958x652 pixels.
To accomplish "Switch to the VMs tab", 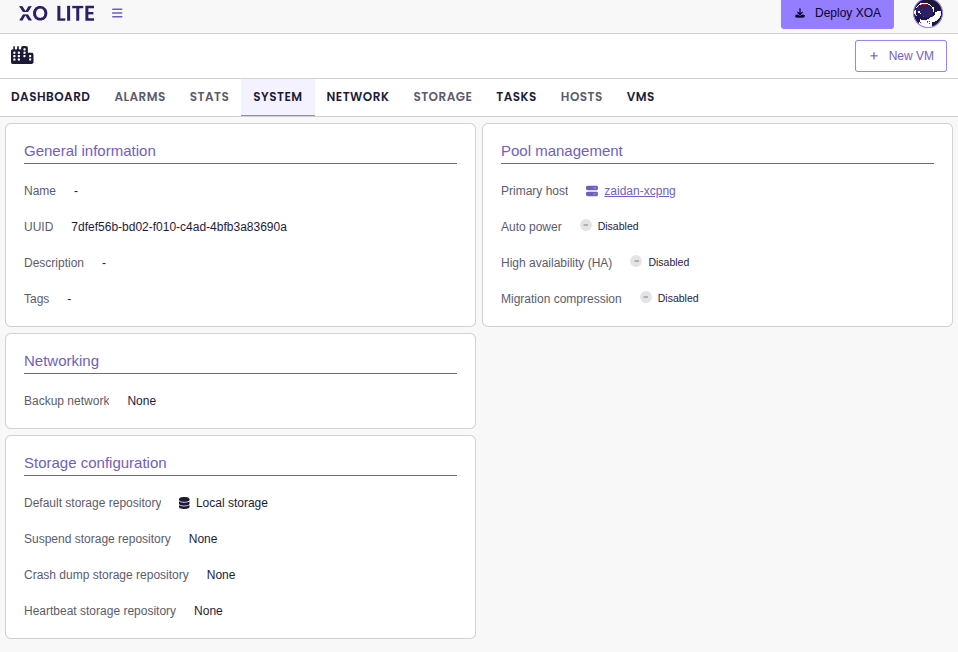I will pyautogui.click(x=640, y=97).
